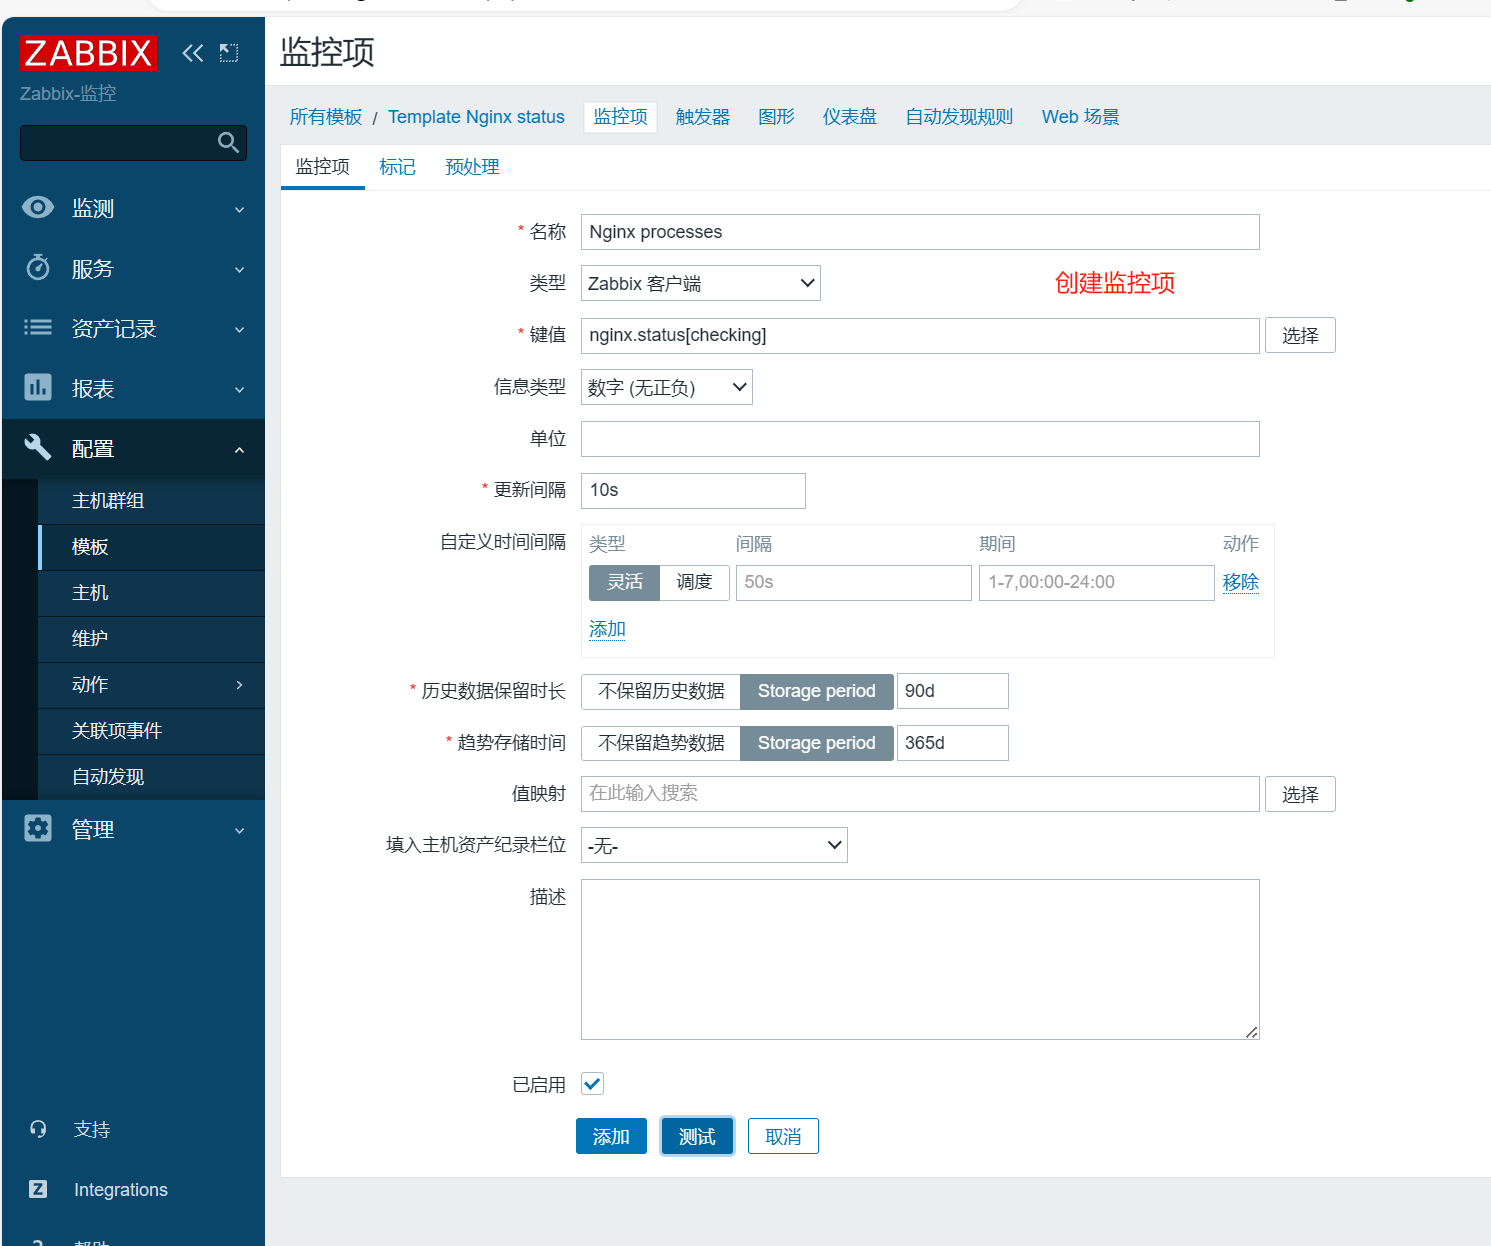This screenshot has height=1246, width=1491.
Task: Open the 类型 dropdown (Zabbix 客户端)
Action: (701, 283)
